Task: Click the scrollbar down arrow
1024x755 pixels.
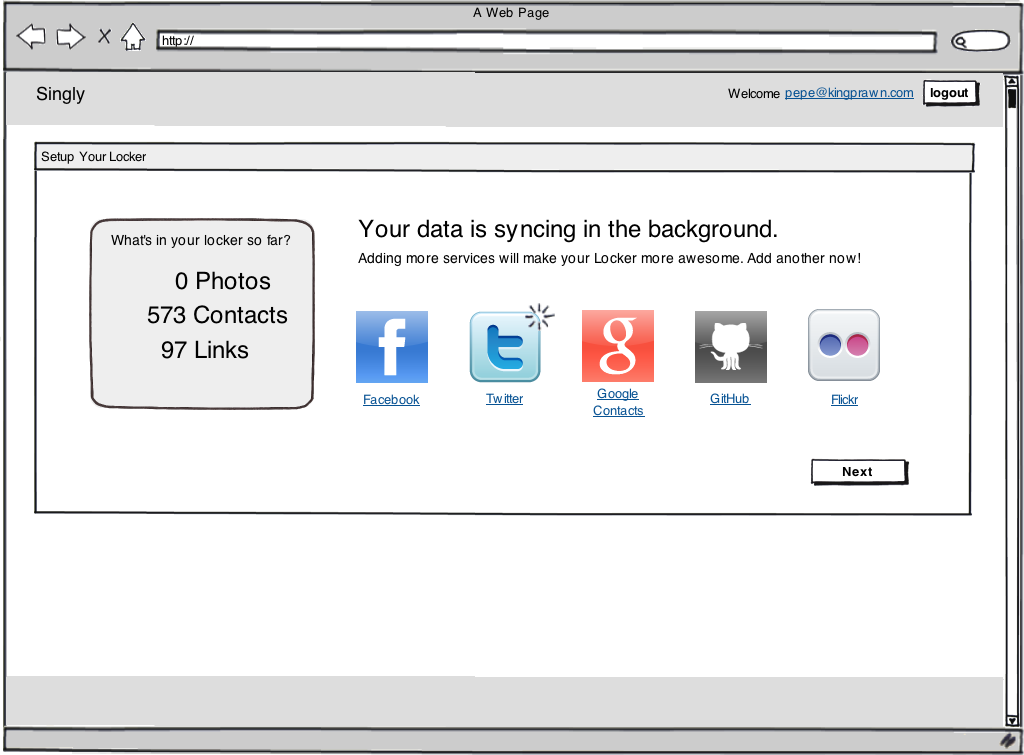Action: point(1012,721)
